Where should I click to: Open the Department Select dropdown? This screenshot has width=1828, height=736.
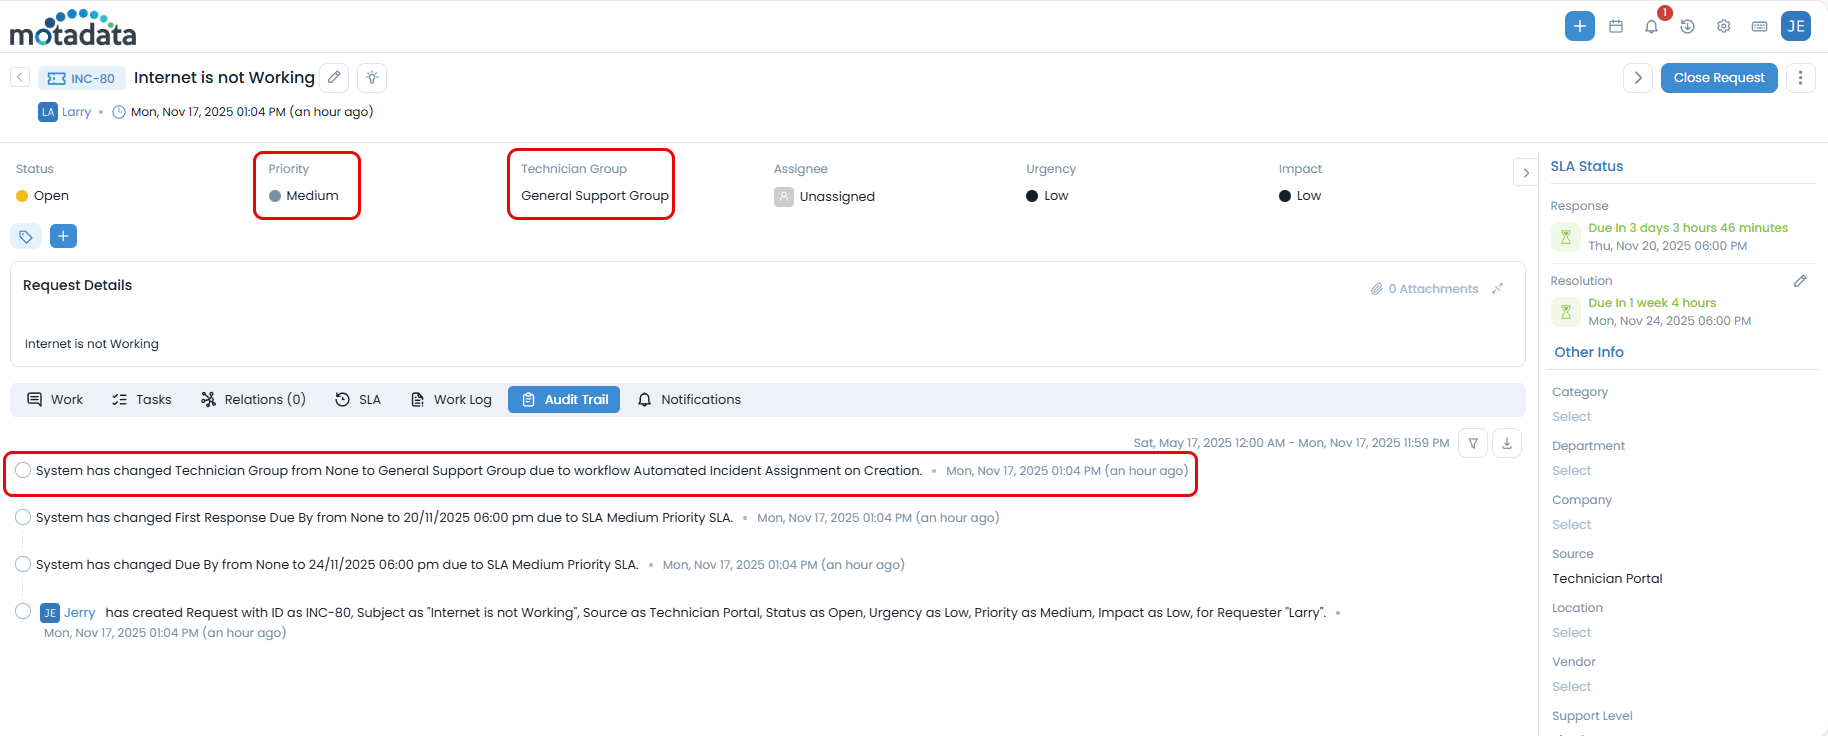click(x=1571, y=471)
